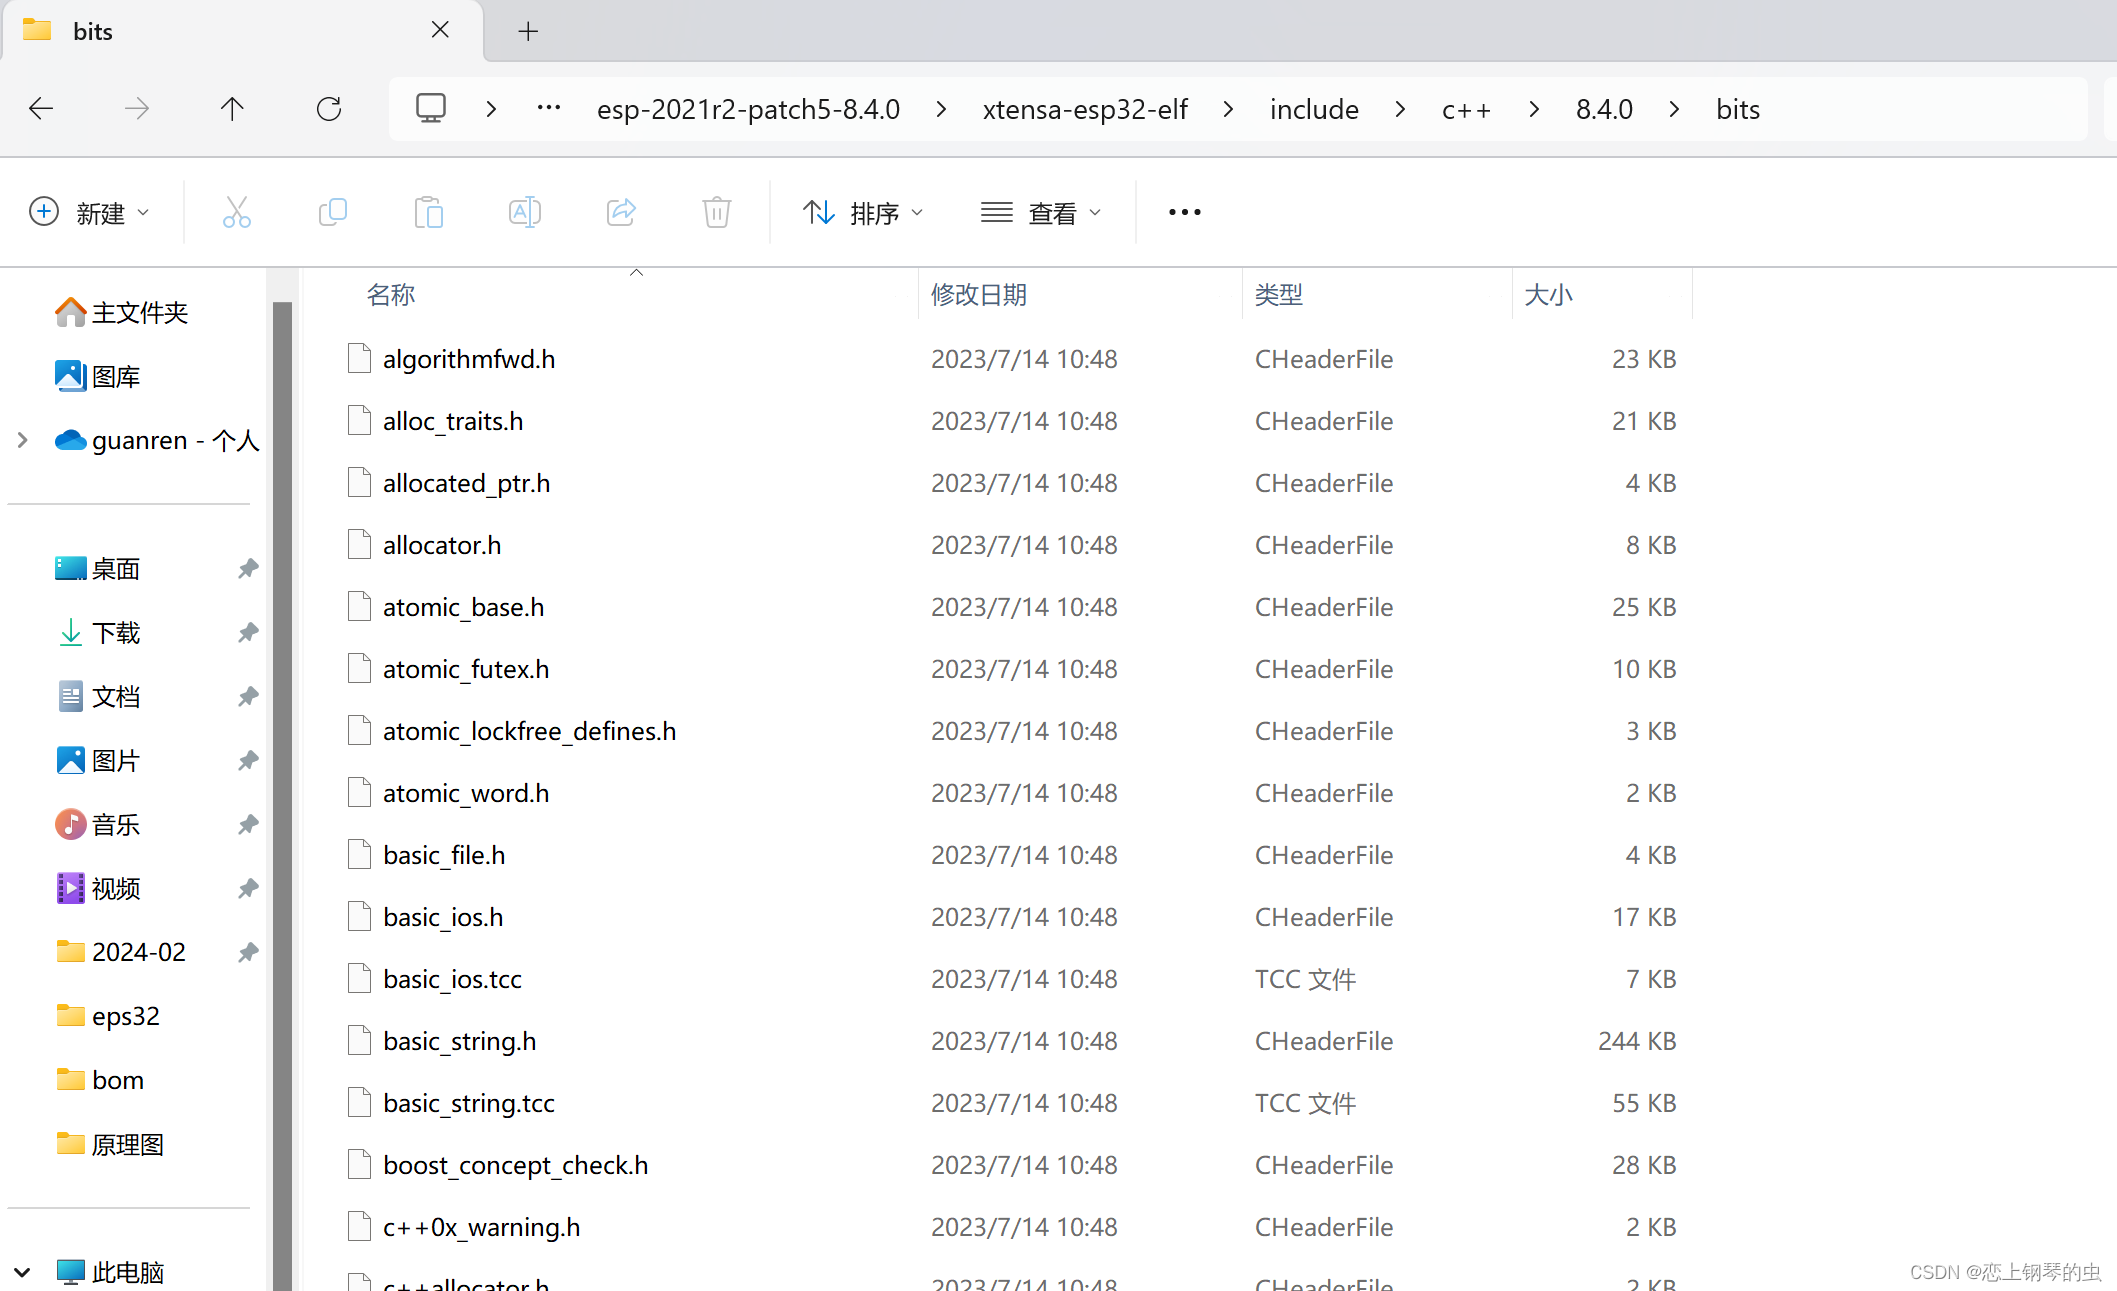The height and width of the screenshot is (1291, 2117).
Task: Expand the guanren OneDrive tree item
Action: pyautogui.click(x=22, y=440)
